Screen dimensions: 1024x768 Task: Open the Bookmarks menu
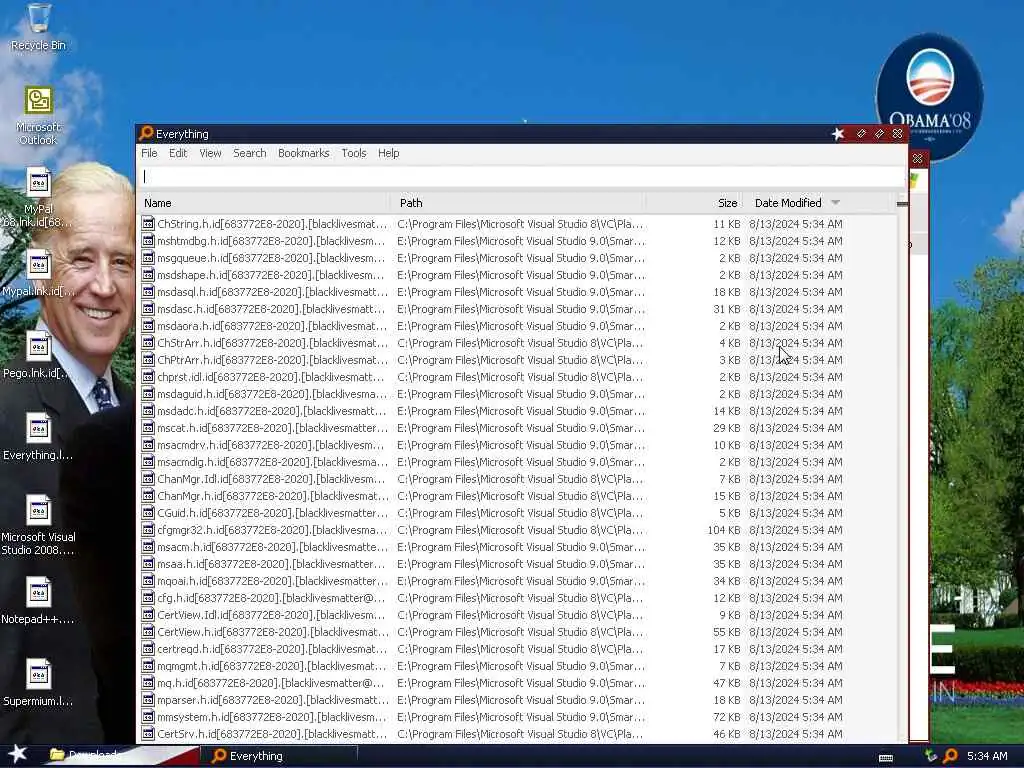coord(303,153)
